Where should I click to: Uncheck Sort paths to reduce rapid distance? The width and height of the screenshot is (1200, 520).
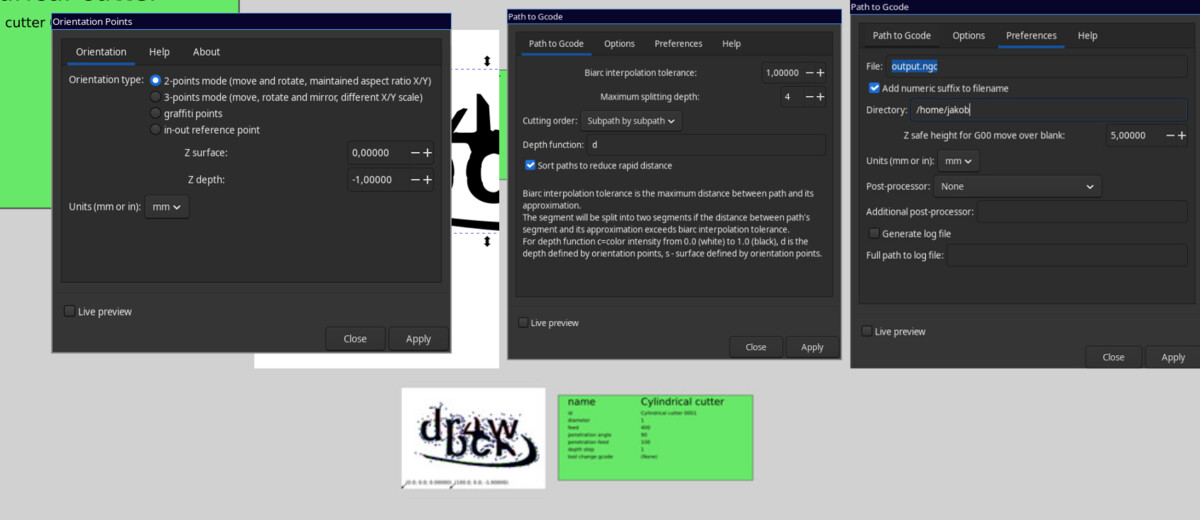(530, 165)
